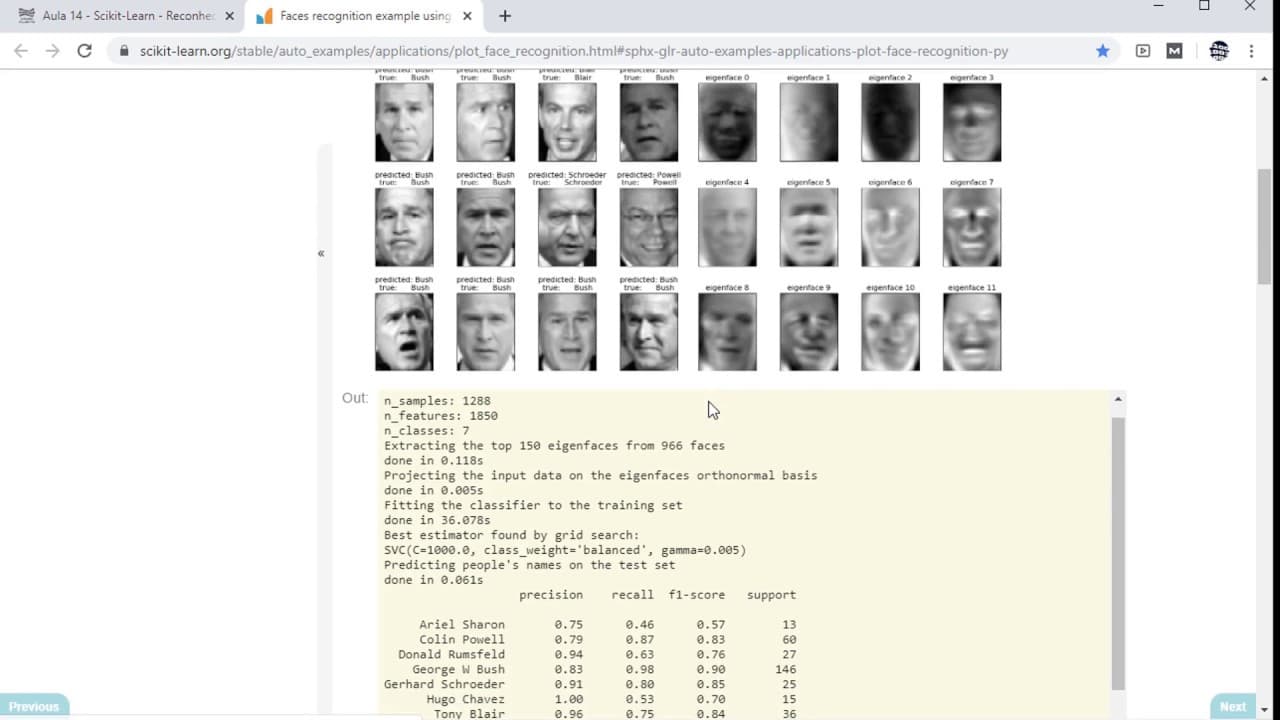Select the Faces recognition example tab
Image resolution: width=1280 pixels, height=720 pixels.
point(365,16)
